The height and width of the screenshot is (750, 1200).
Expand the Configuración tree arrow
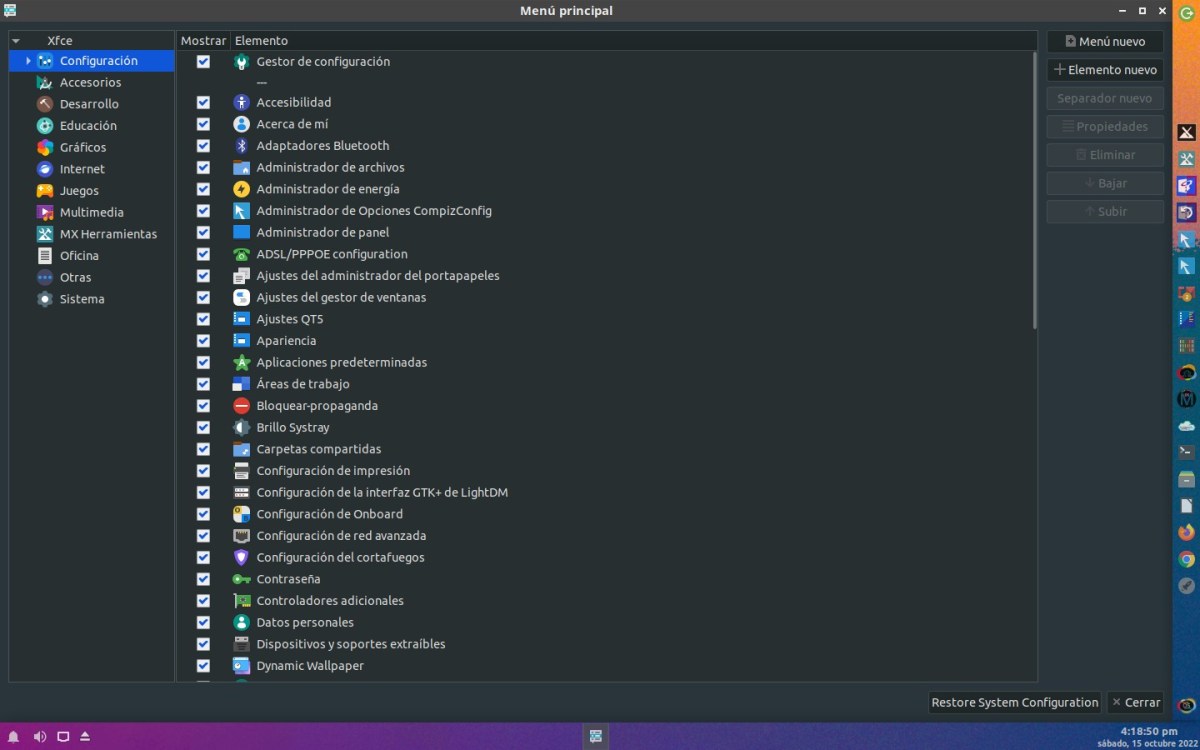(x=28, y=61)
